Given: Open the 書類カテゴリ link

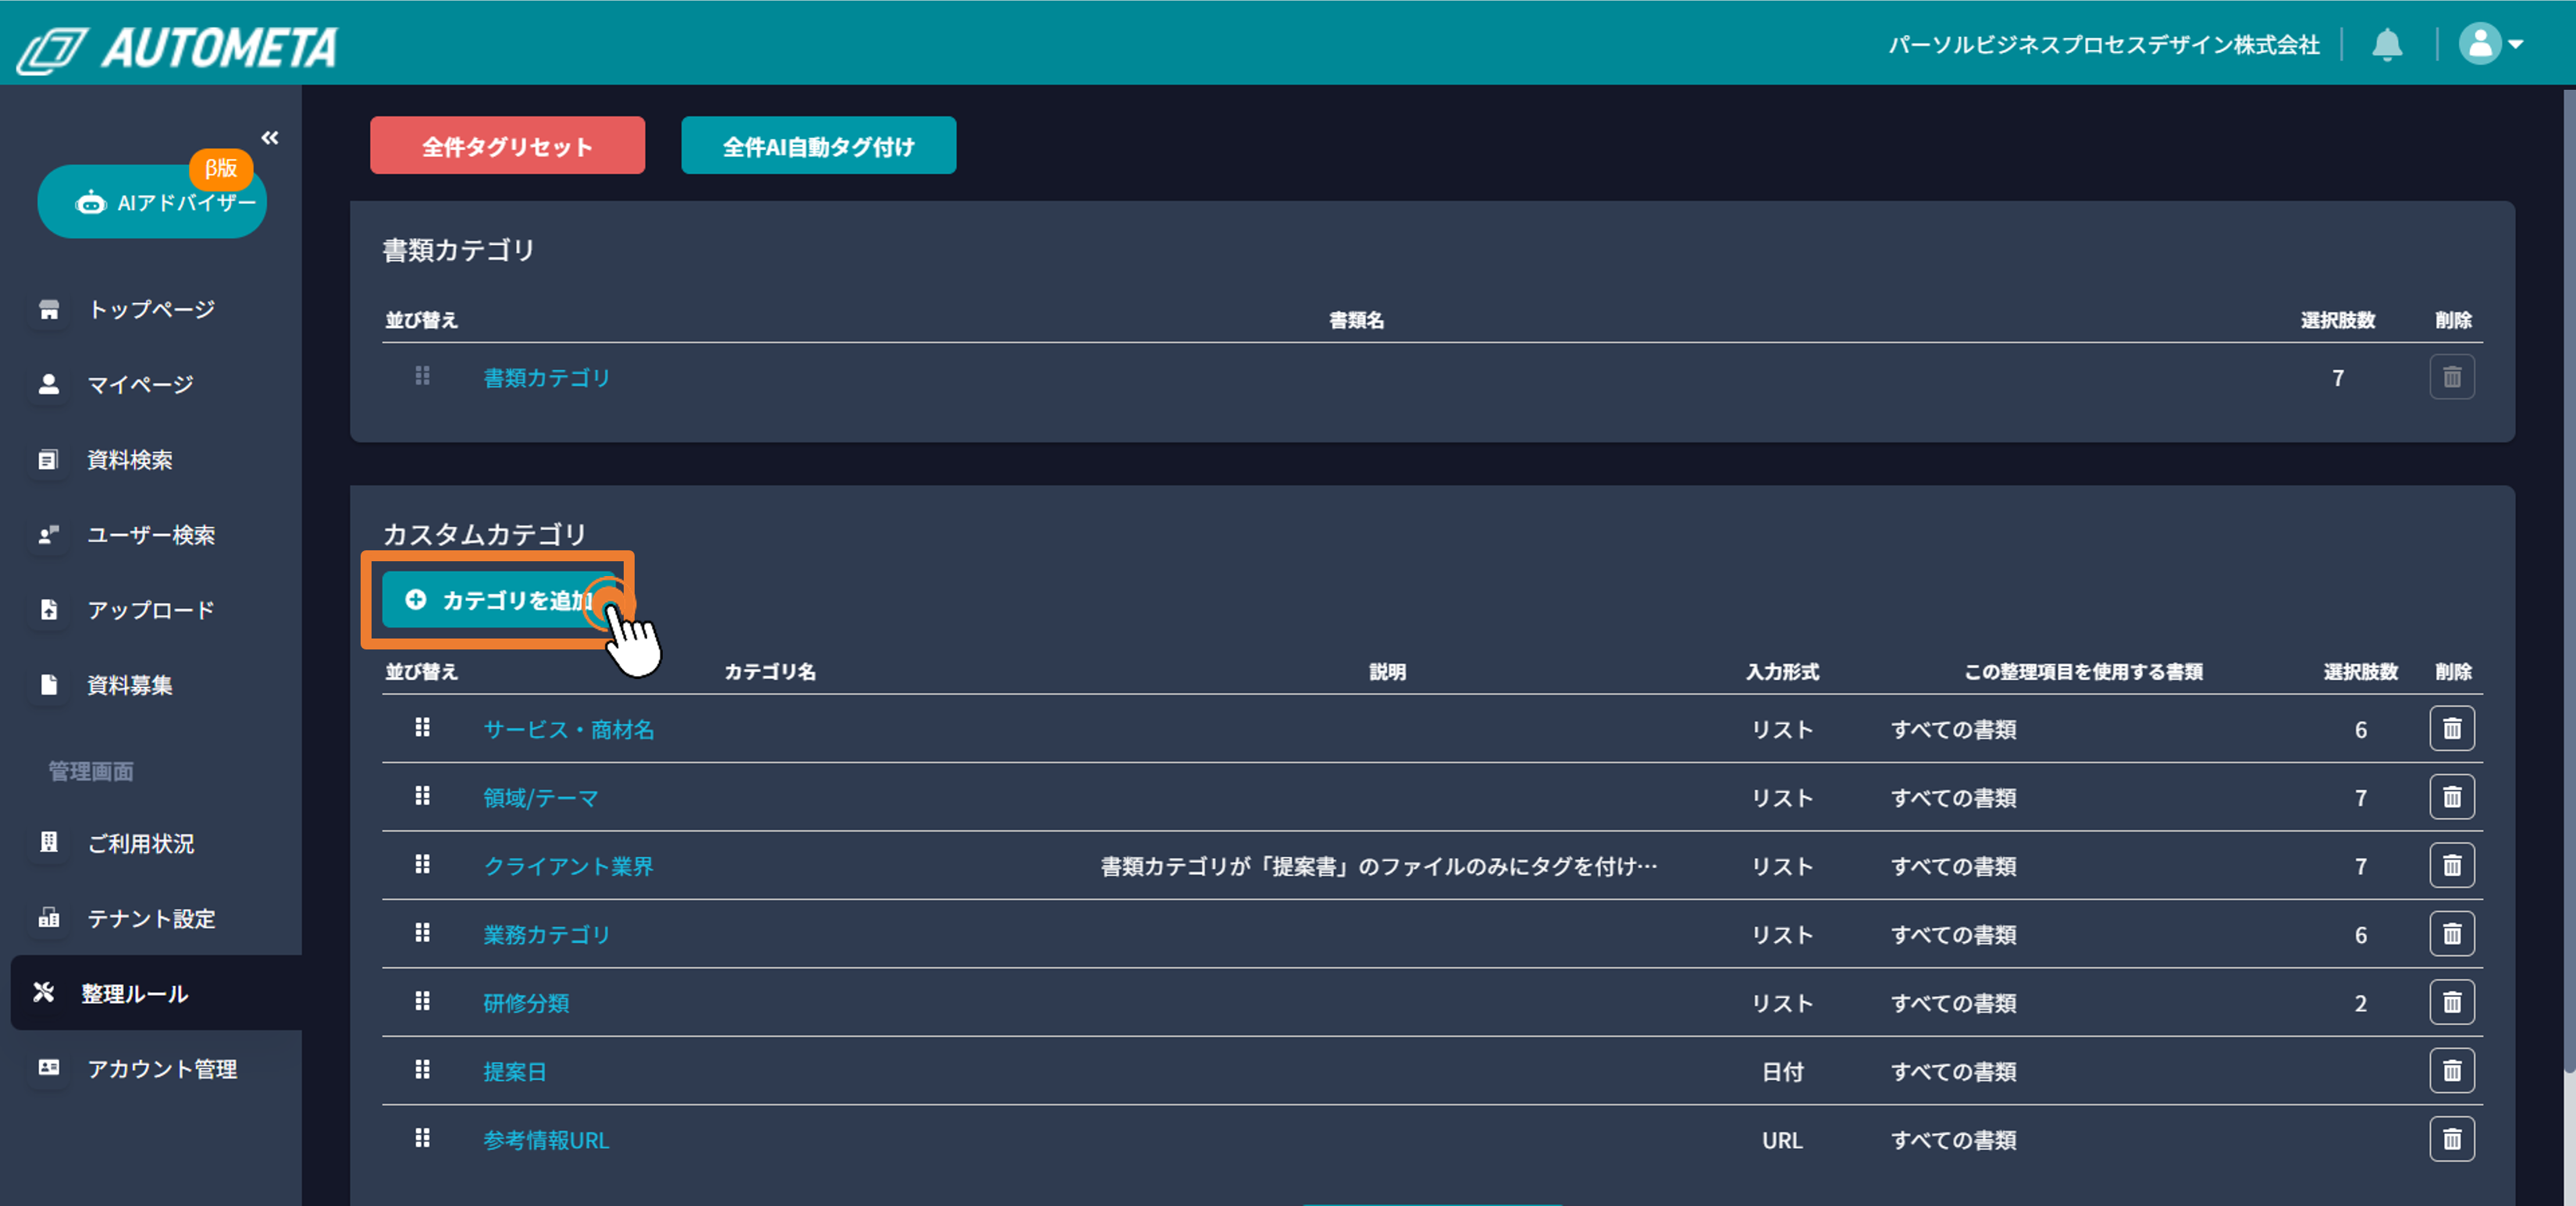Looking at the screenshot, I should pos(546,378).
